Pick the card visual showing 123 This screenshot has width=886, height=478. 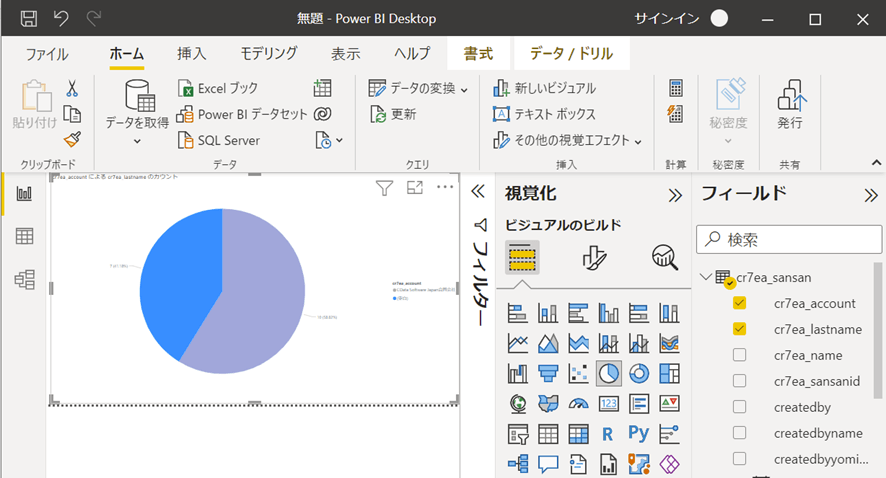point(609,403)
